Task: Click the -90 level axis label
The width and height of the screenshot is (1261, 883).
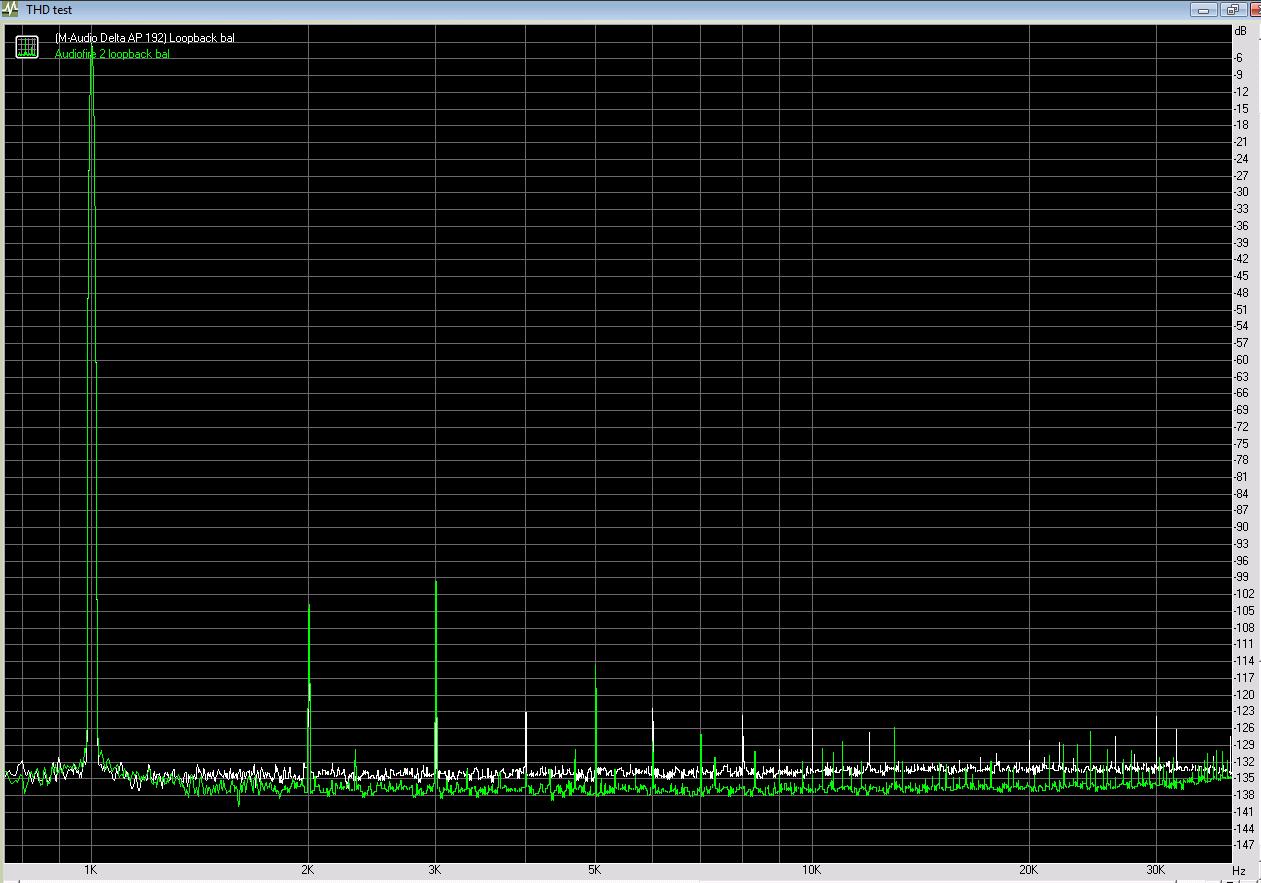Action: pos(1241,527)
